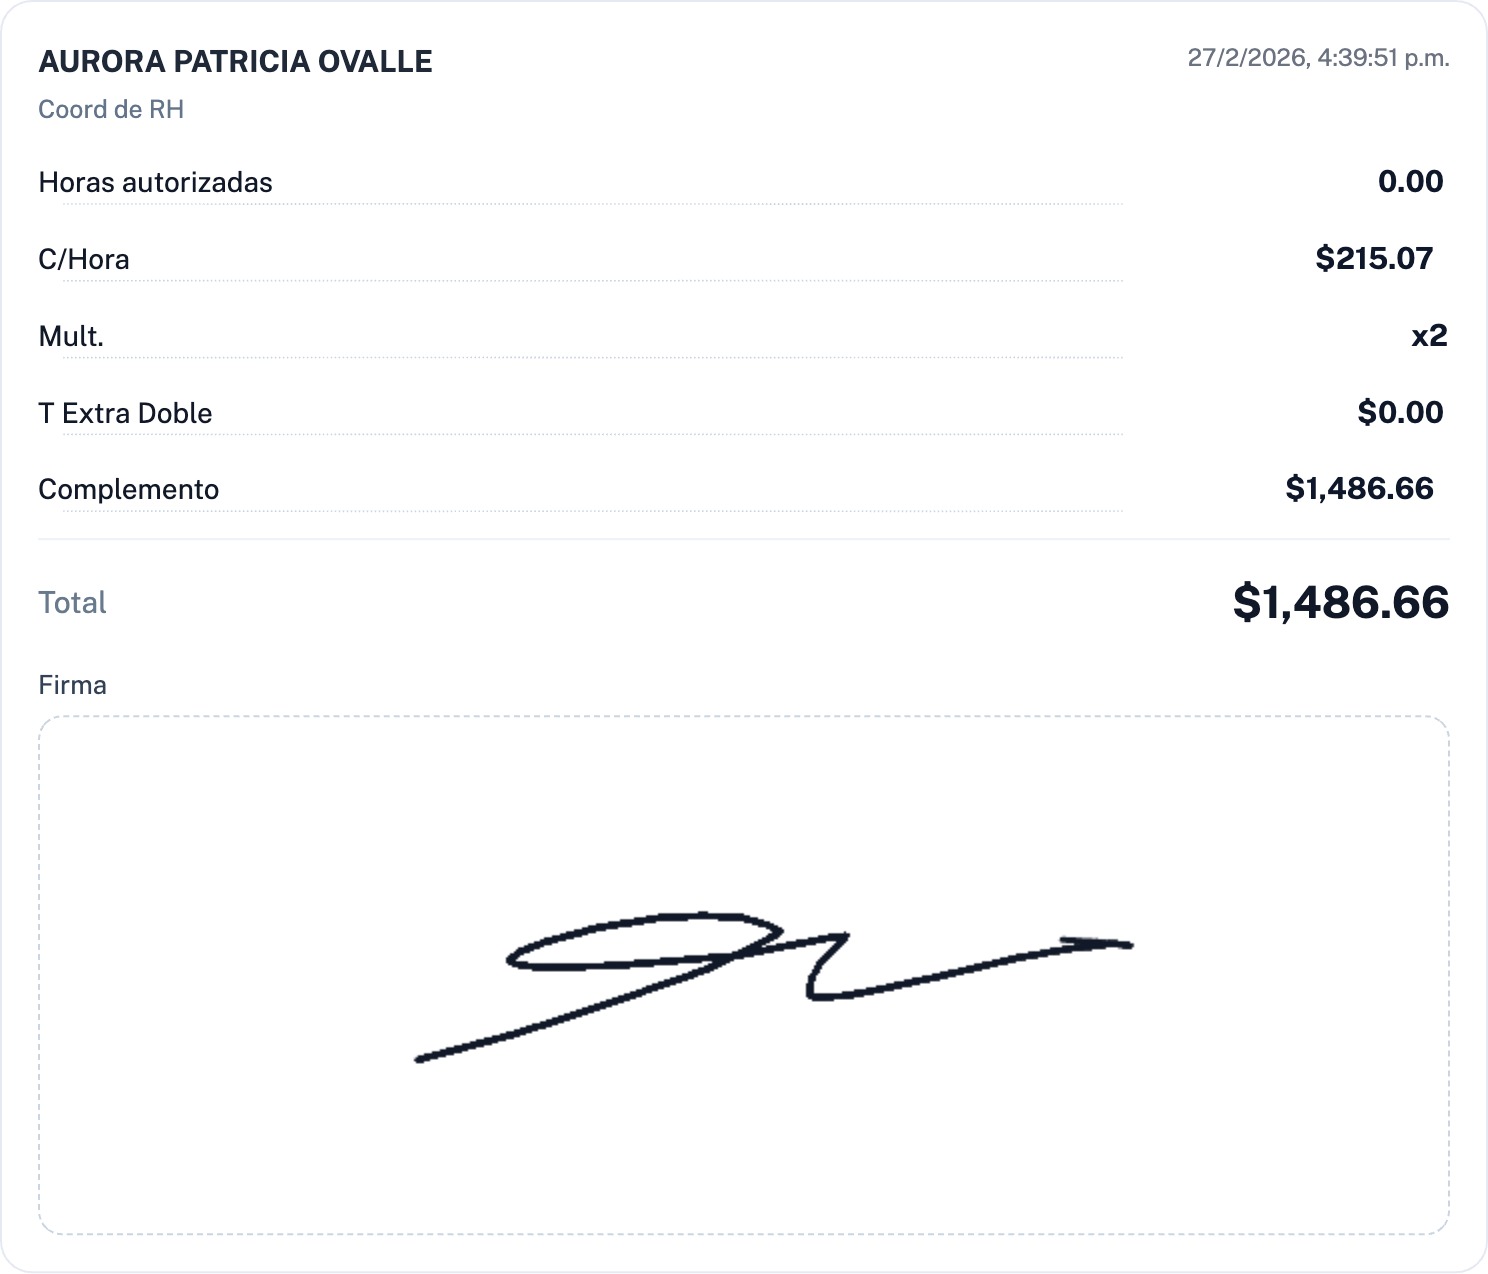Click the 0.00 authorized hours value
1488x1274 pixels.
pyautogui.click(x=1410, y=181)
